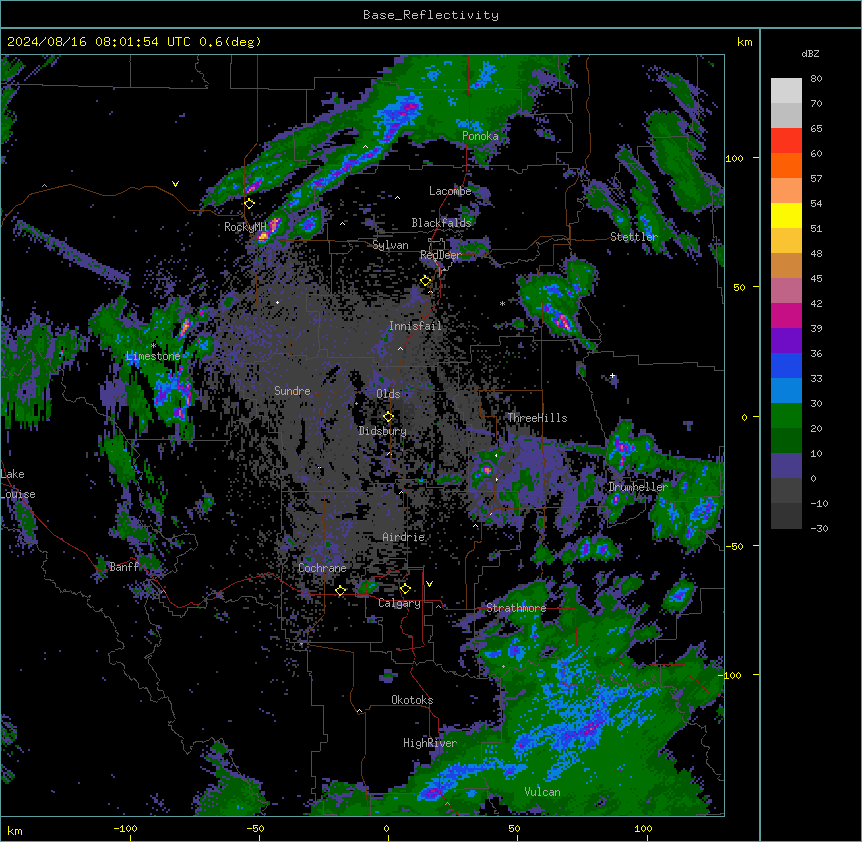862x842 pixels.
Task: Select the purple swatch between 39 and 36 dBZ
Action: tap(786, 341)
